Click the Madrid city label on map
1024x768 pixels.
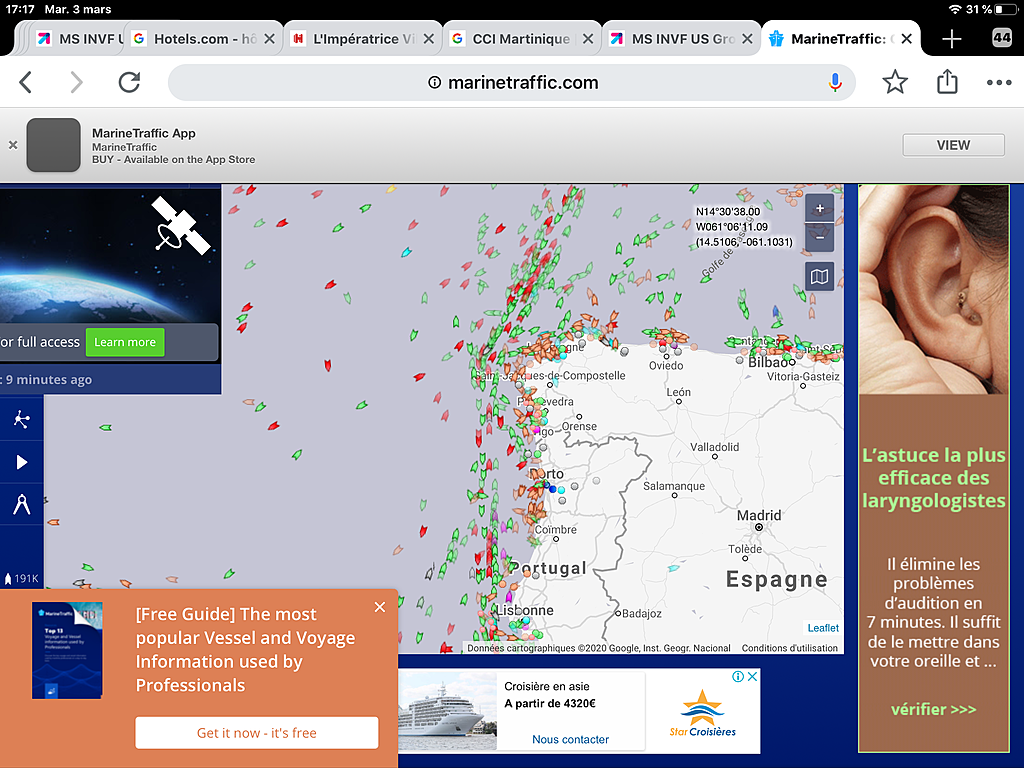pyautogui.click(x=759, y=515)
